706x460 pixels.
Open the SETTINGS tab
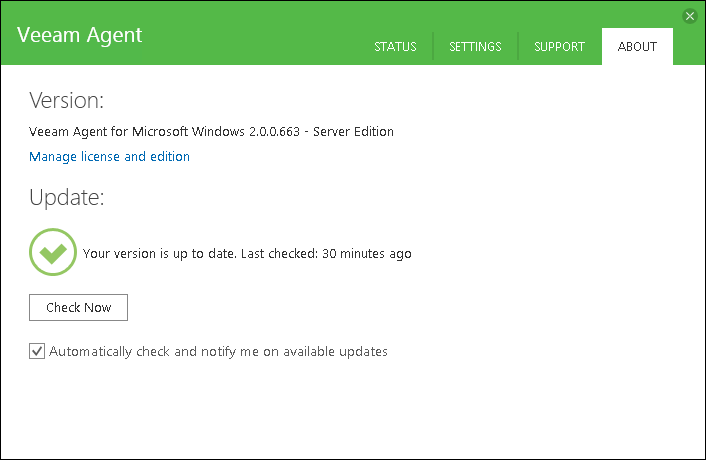click(475, 47)
